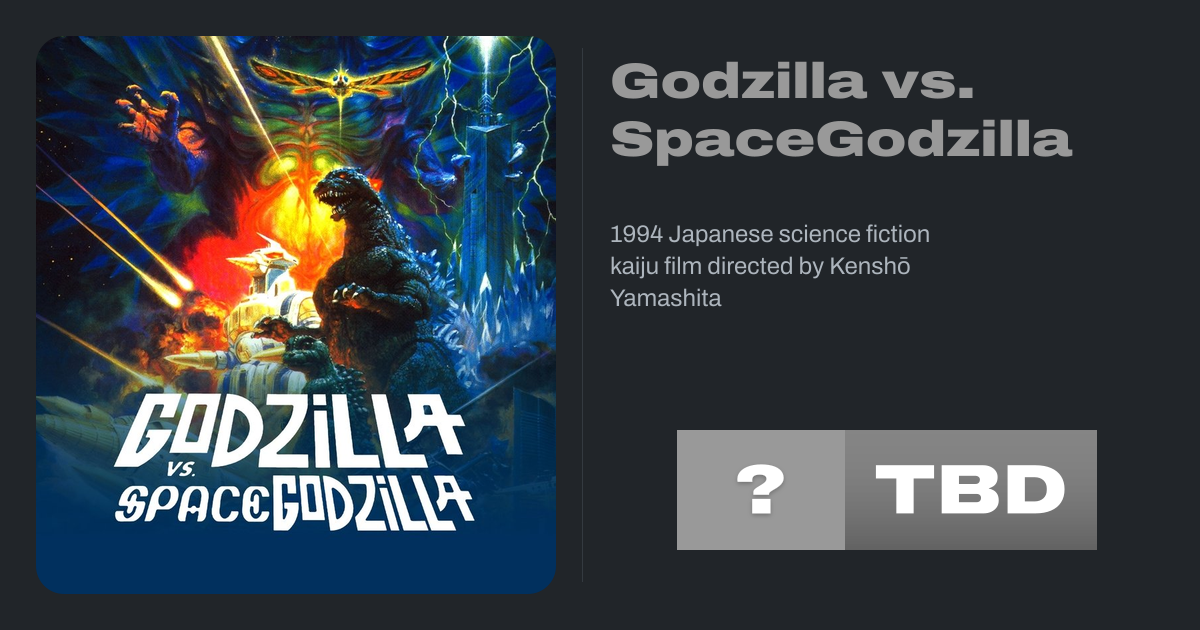Click the Godzilla figure in the poster
Screen dimensions: 1200x630
tap(370, 270)
